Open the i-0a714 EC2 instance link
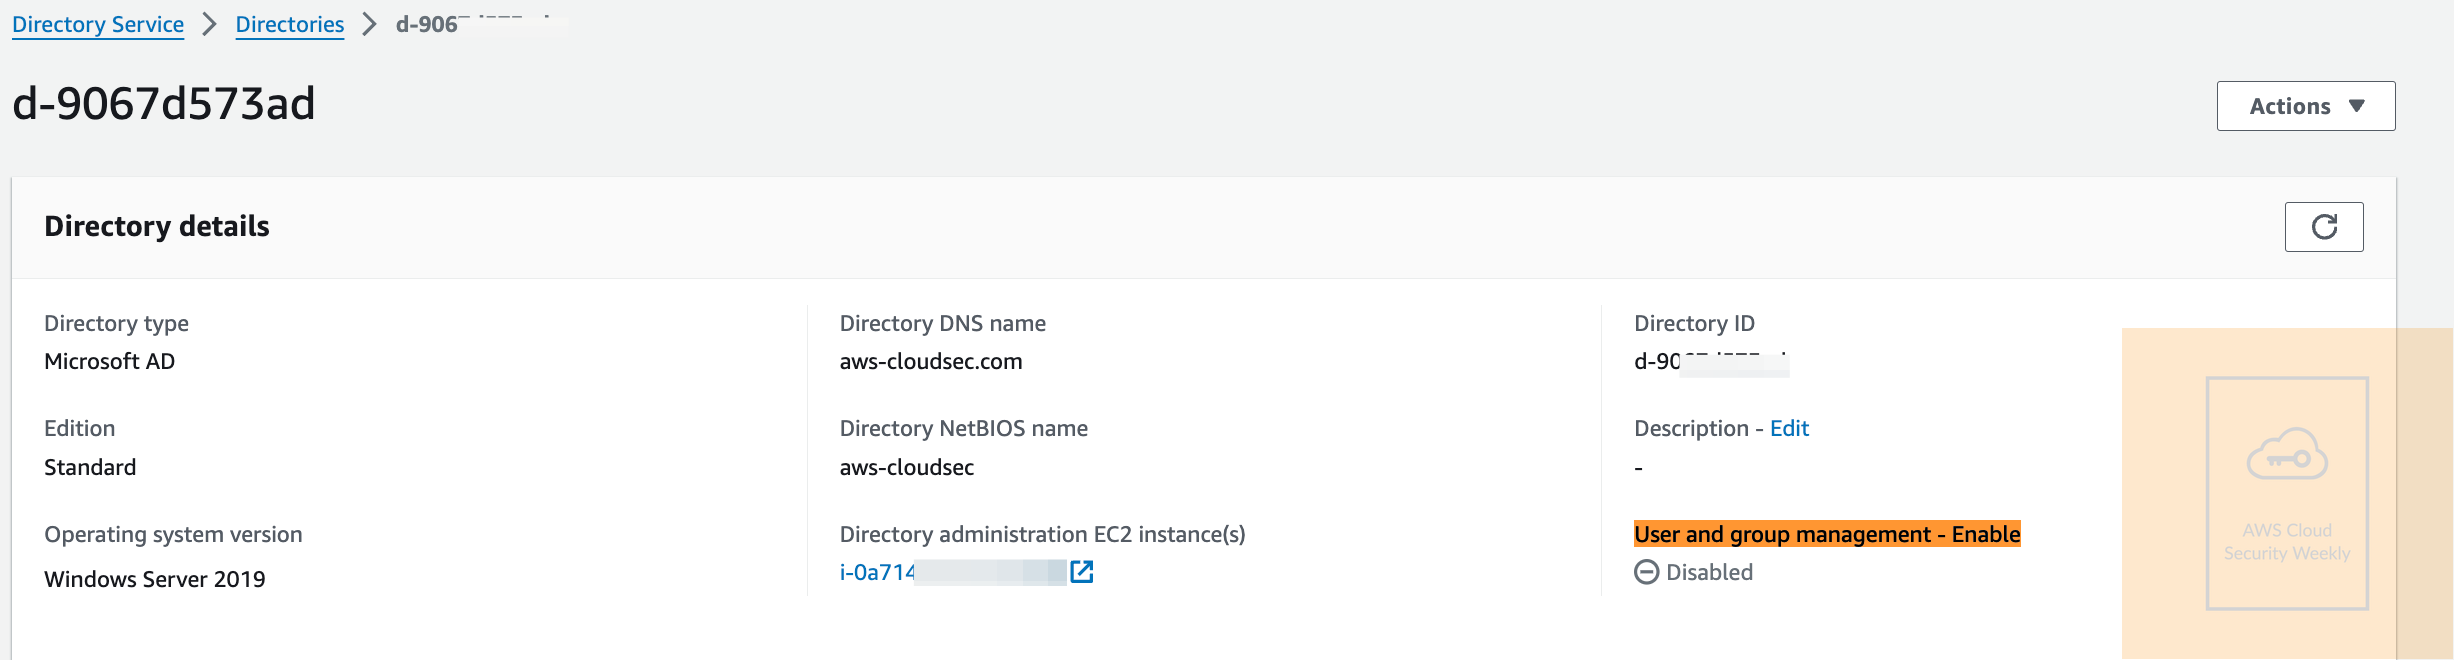Viewport: 2454px width, 660px height. [x=953, y=572]
